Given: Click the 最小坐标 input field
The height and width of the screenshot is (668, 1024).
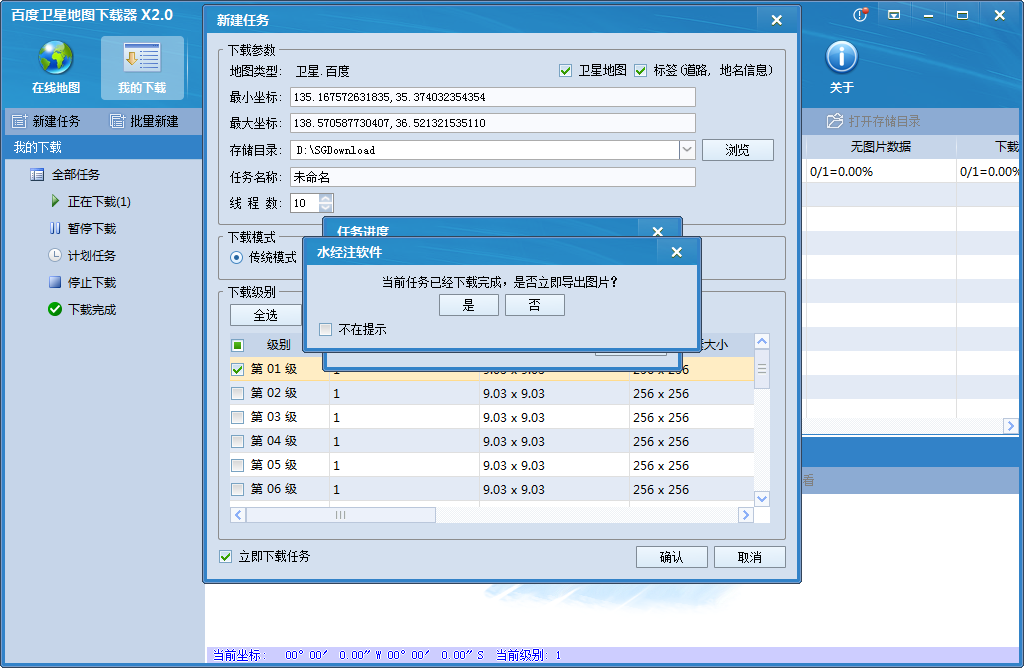Looking at the screenshot, I should point(492,97).
